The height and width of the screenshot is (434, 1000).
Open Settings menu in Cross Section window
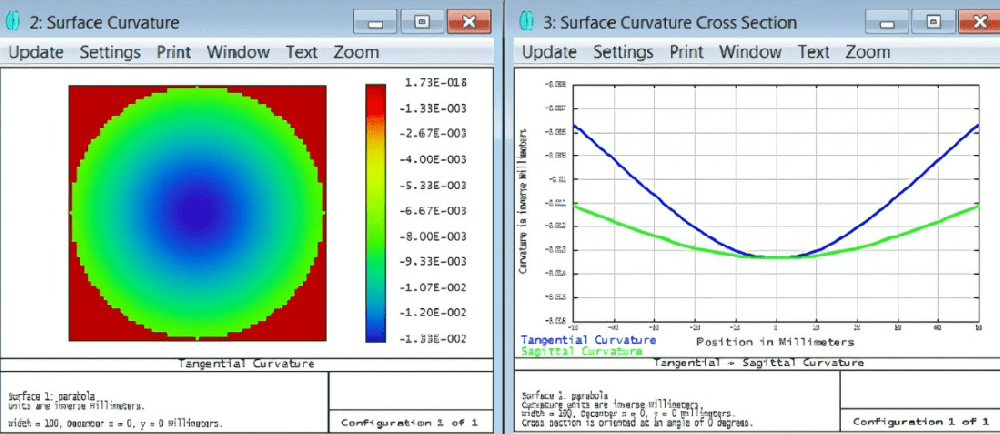point(622,52)
